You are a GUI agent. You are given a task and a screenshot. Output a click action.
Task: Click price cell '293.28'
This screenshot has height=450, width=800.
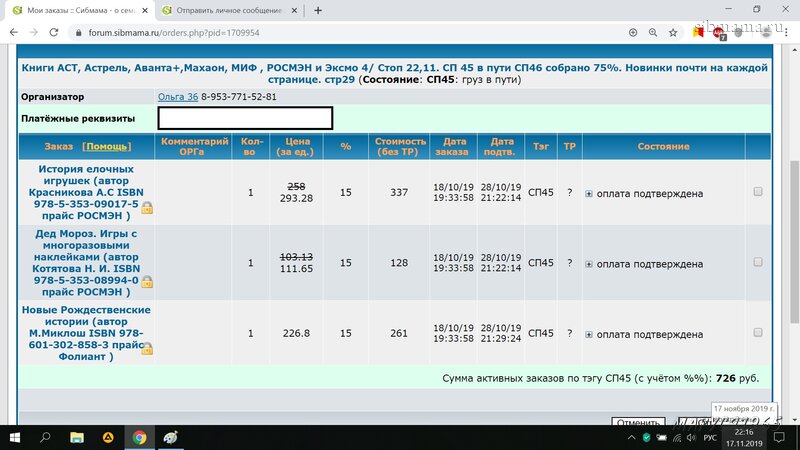(x=296, y=198)
